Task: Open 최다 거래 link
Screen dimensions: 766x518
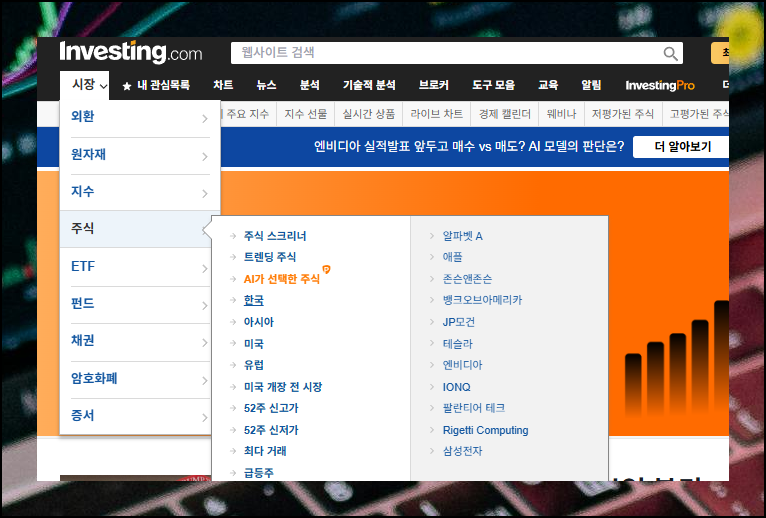Action: coord(265,451)
